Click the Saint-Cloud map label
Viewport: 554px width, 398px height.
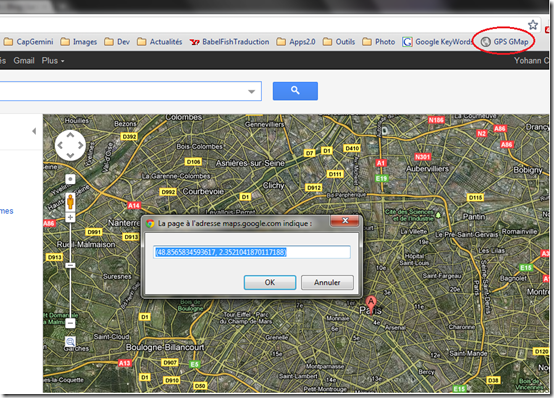111,336
